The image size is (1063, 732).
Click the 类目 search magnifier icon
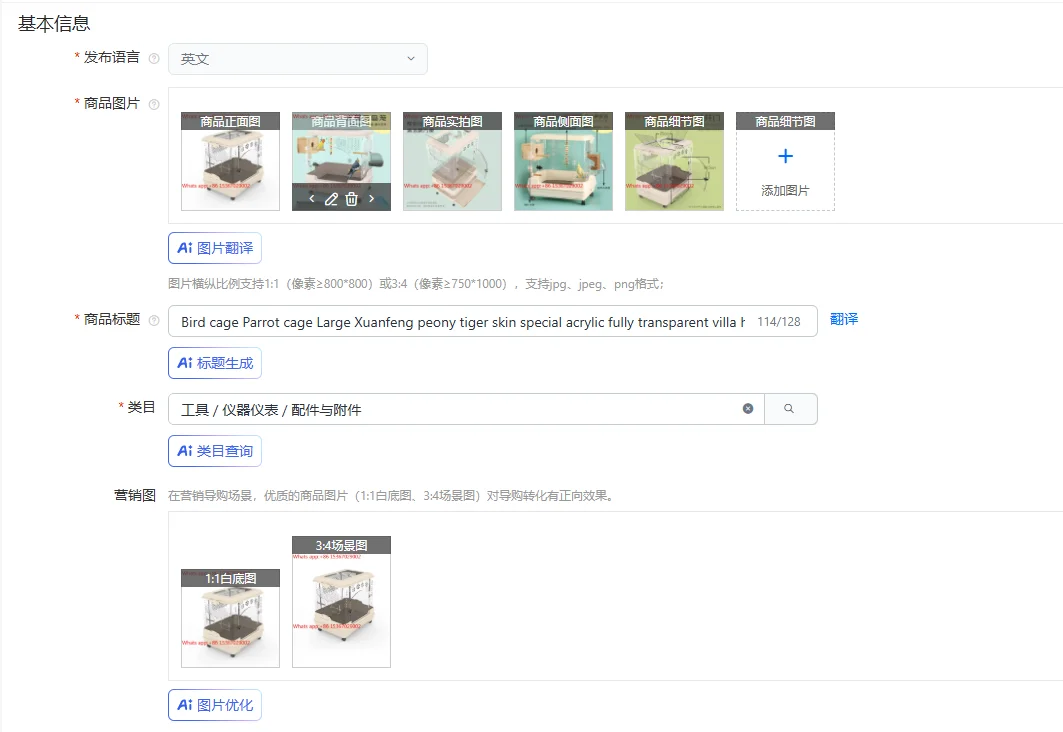pyautogui.click(x=790, y=409)
